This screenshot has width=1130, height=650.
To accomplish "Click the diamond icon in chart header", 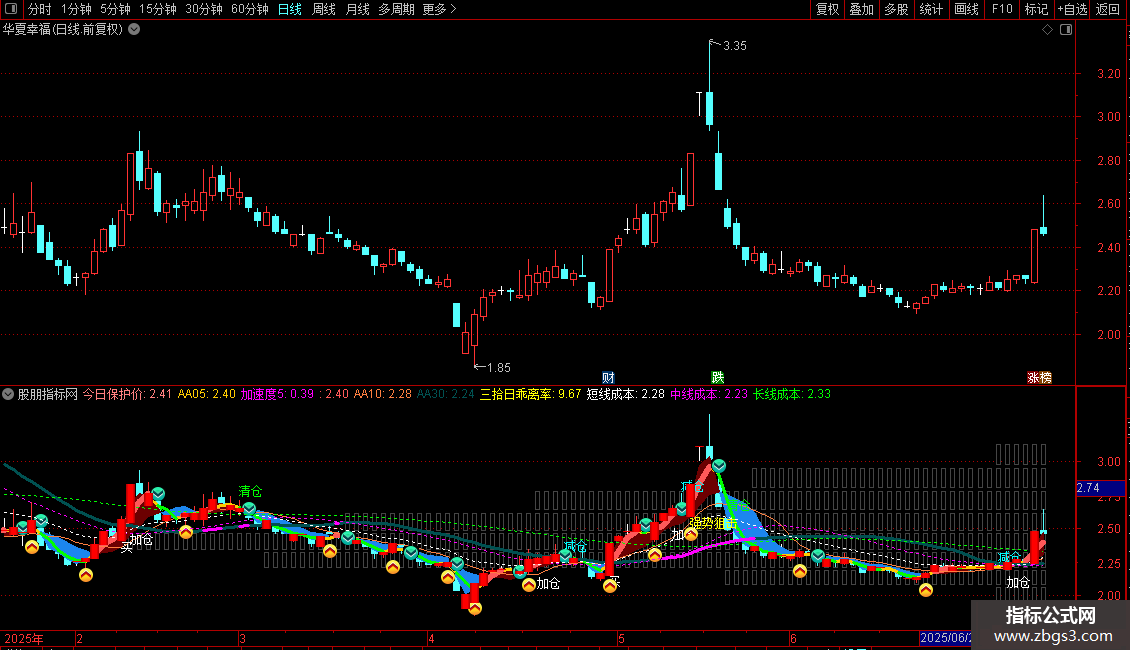I will pos(1047,30).
